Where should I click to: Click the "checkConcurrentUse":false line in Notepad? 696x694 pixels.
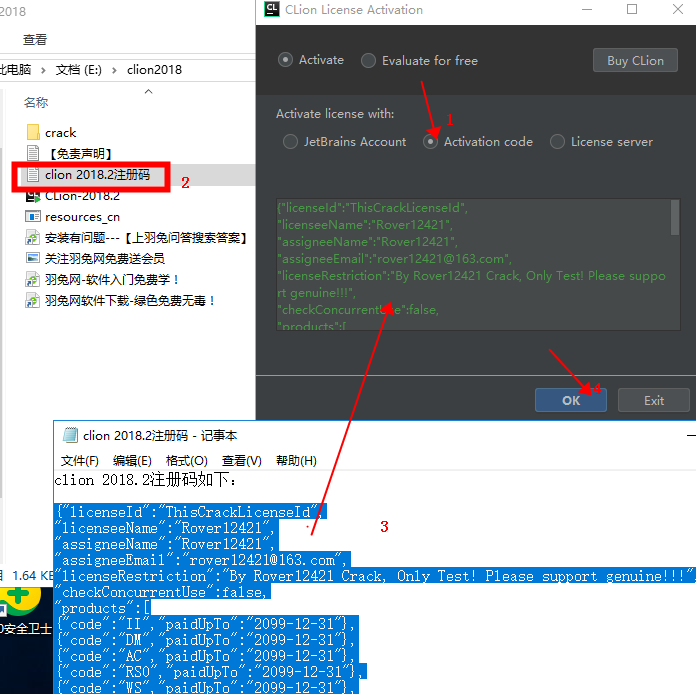(x=162, y=592)
